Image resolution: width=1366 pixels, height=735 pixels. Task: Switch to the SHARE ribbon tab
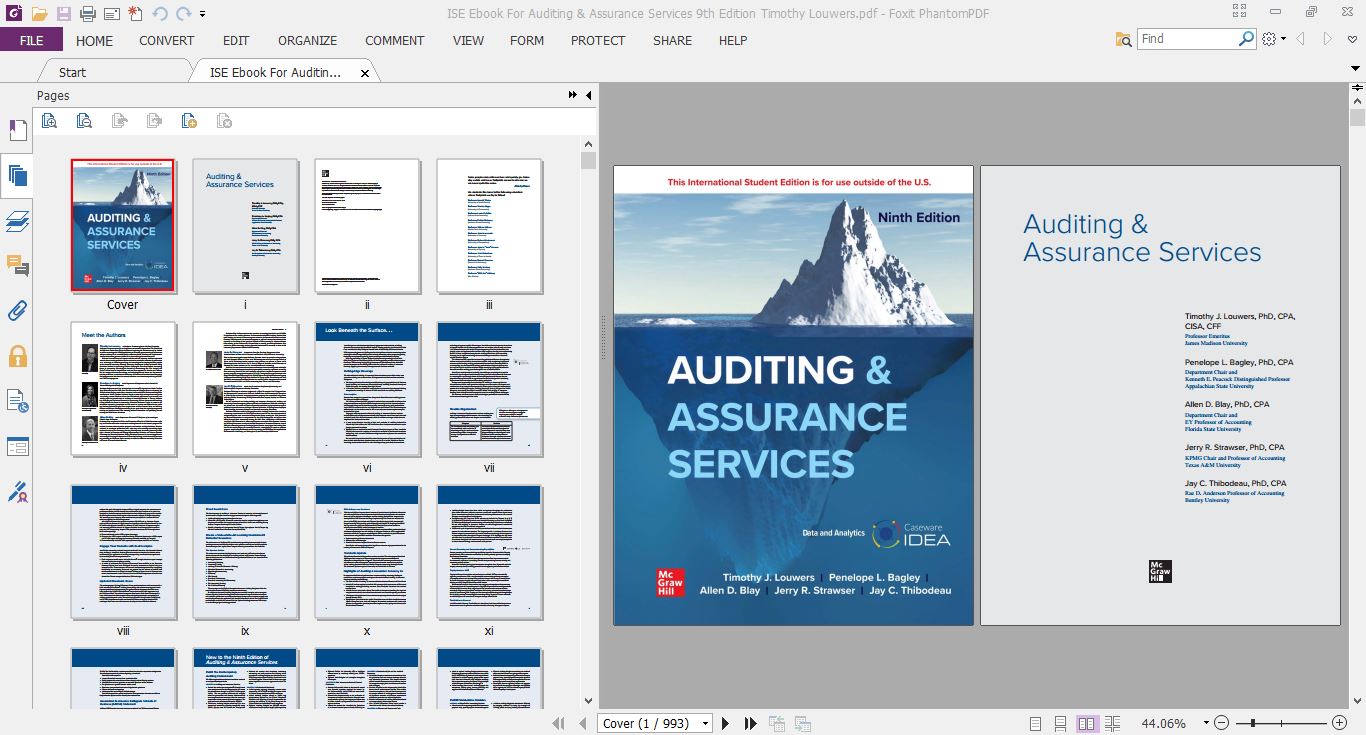click(672, 41)
